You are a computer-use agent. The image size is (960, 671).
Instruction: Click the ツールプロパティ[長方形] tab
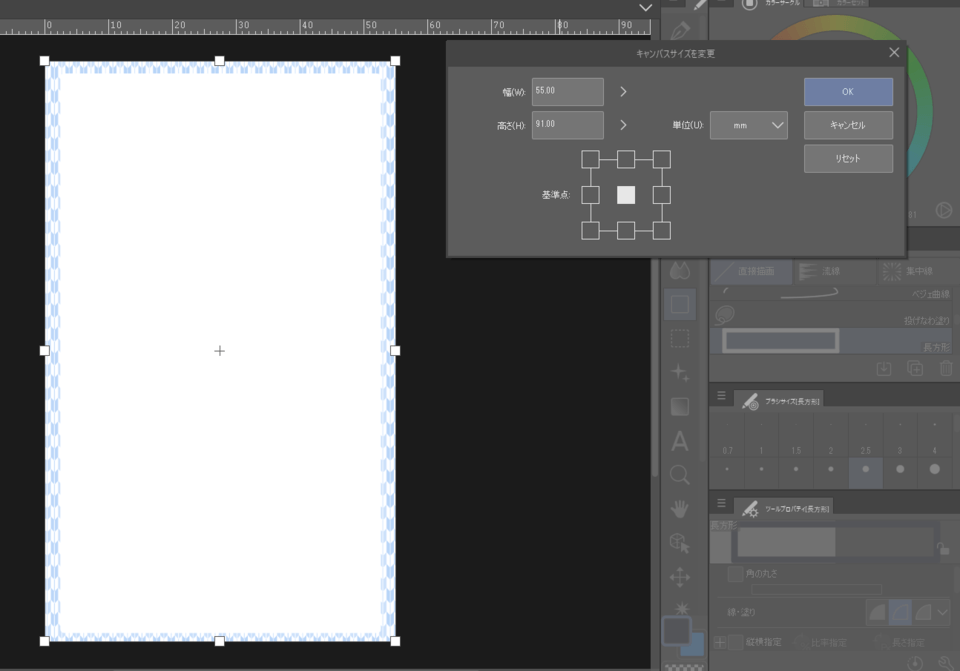click(x=784, y=508)
